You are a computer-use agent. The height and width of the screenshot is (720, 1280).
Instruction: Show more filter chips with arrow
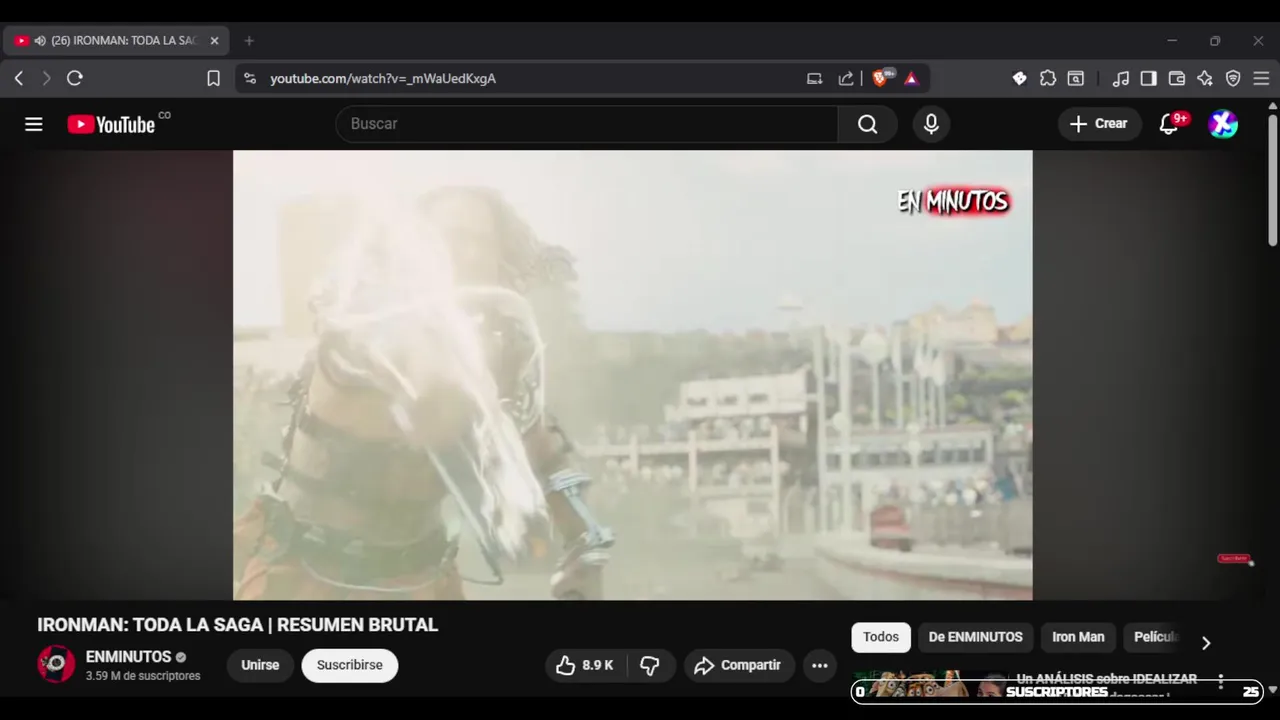coord(1206,643)
